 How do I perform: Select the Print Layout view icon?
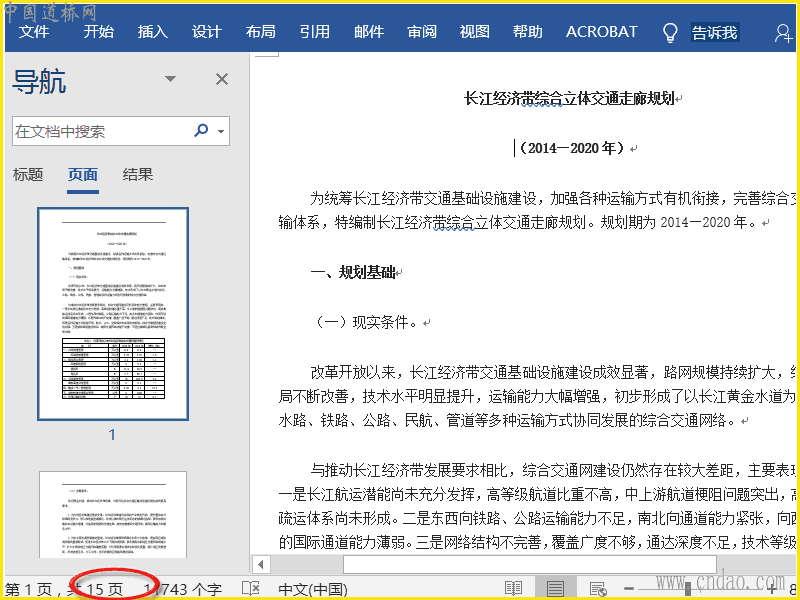pos(555,588)
